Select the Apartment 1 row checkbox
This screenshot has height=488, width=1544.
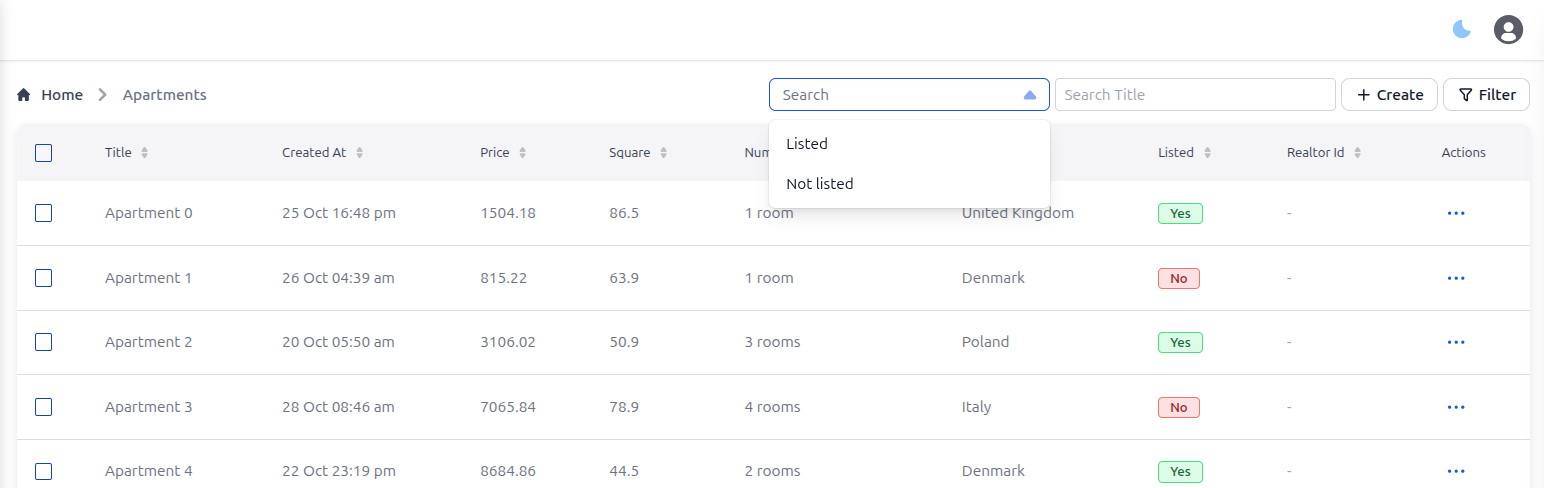(x=44, y=278)
